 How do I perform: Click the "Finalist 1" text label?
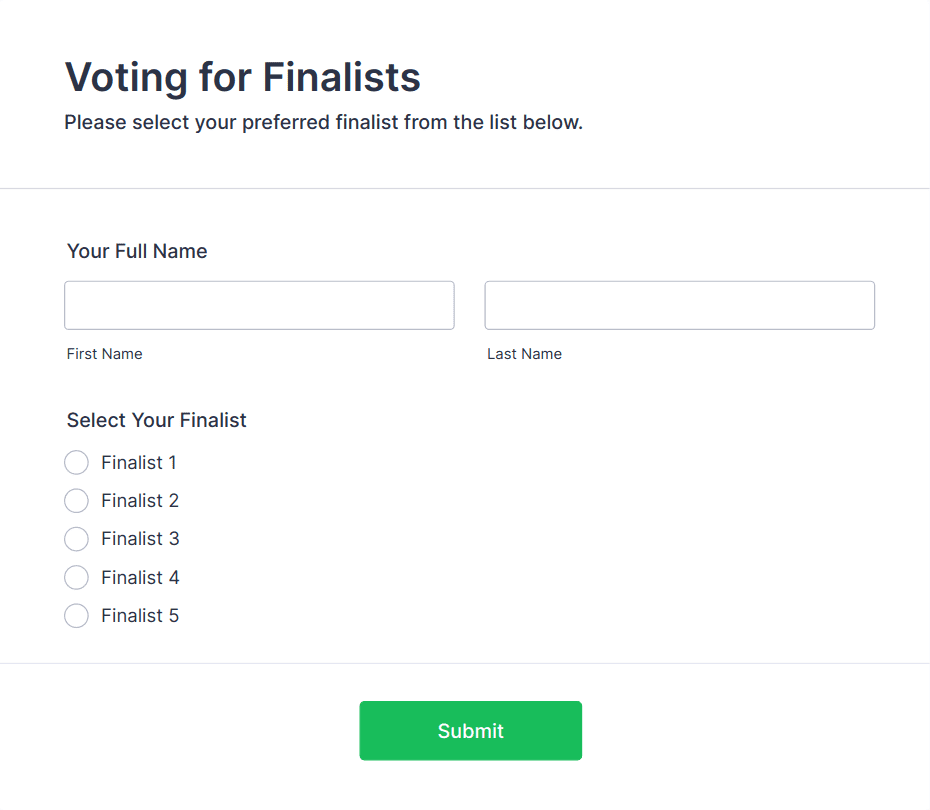point(139,462)
